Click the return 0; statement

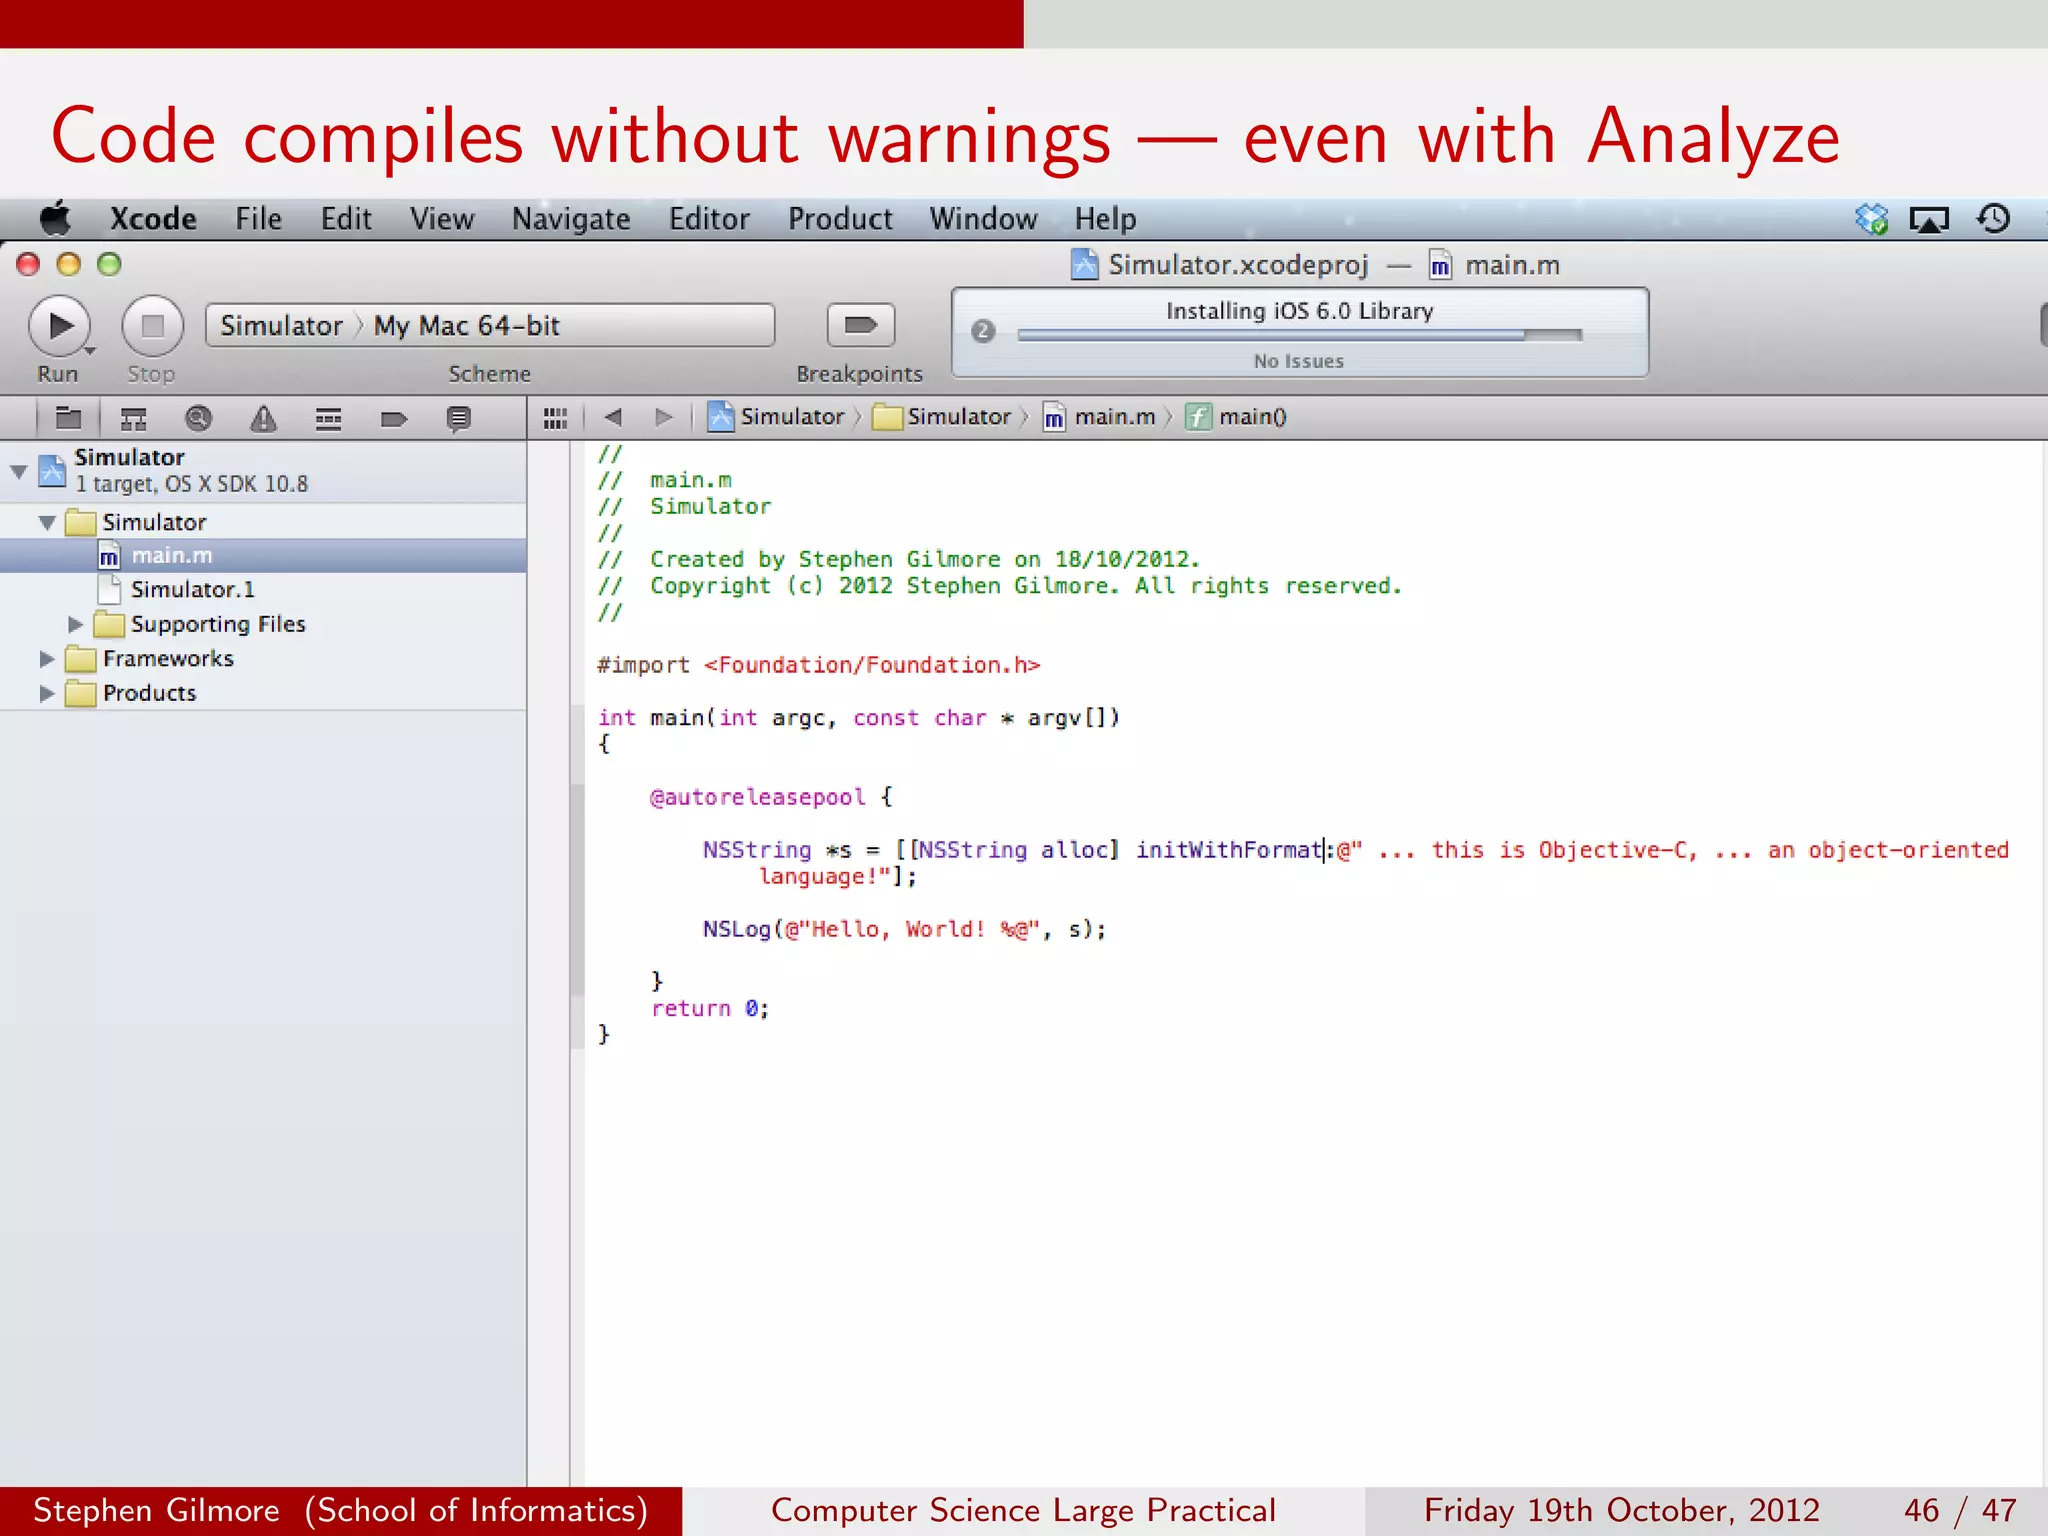[x=710, y=1008]
